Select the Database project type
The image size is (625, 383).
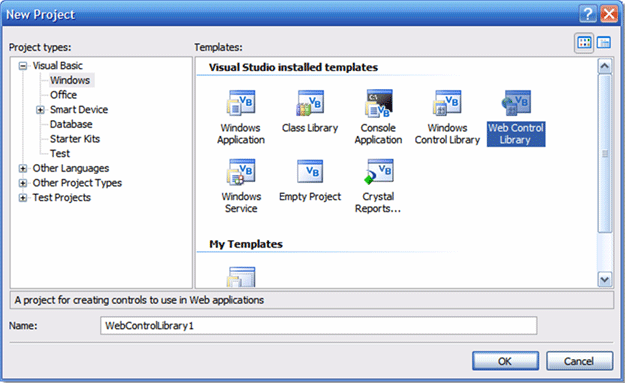[x=71, y=124]
